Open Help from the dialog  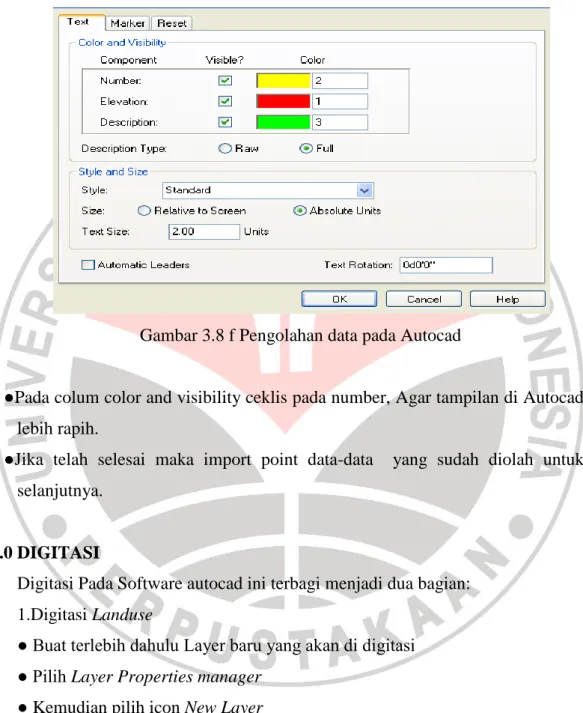click(508, 299)
